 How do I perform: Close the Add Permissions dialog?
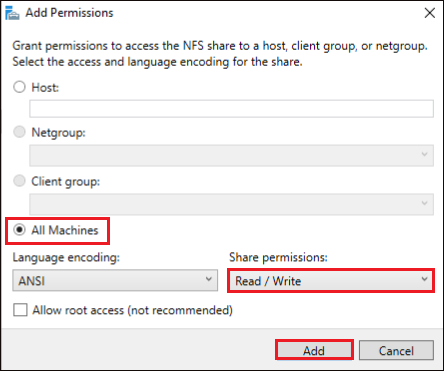click(430, 13)
